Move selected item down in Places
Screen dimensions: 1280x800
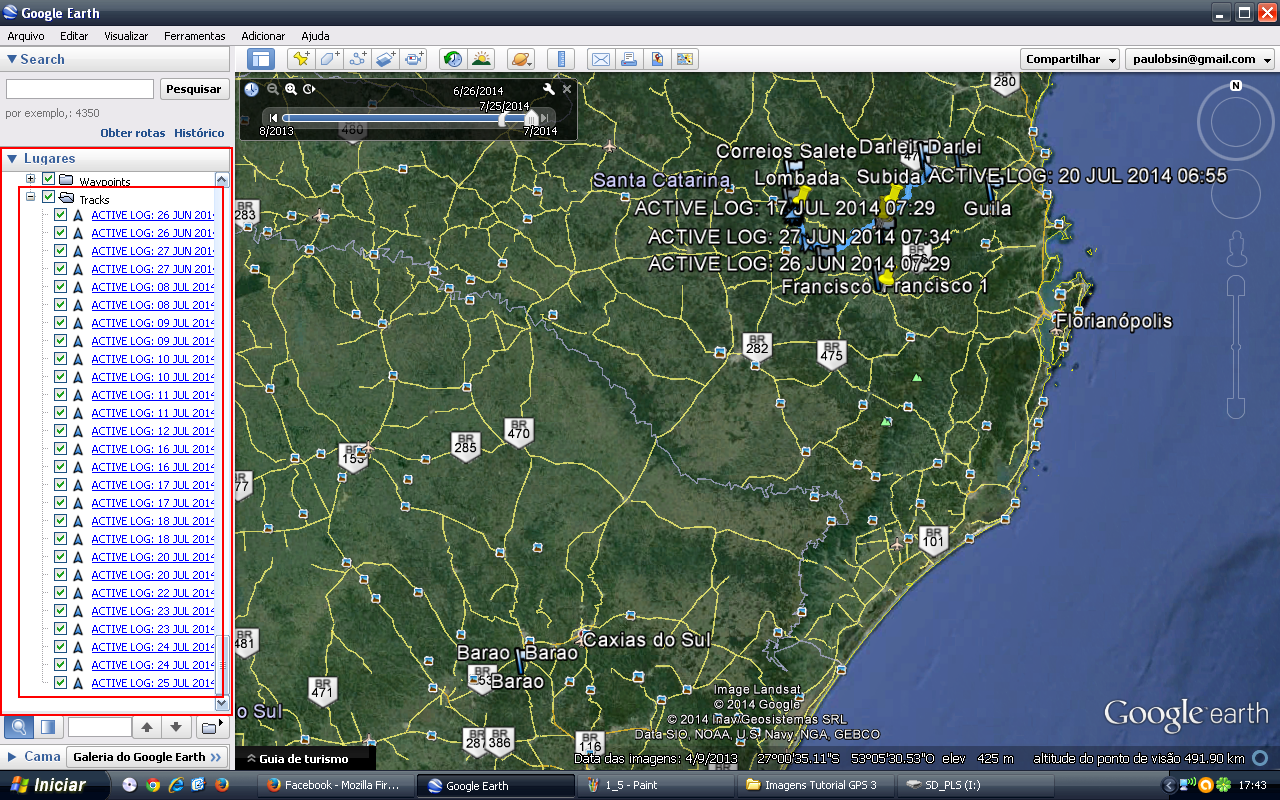175,727
